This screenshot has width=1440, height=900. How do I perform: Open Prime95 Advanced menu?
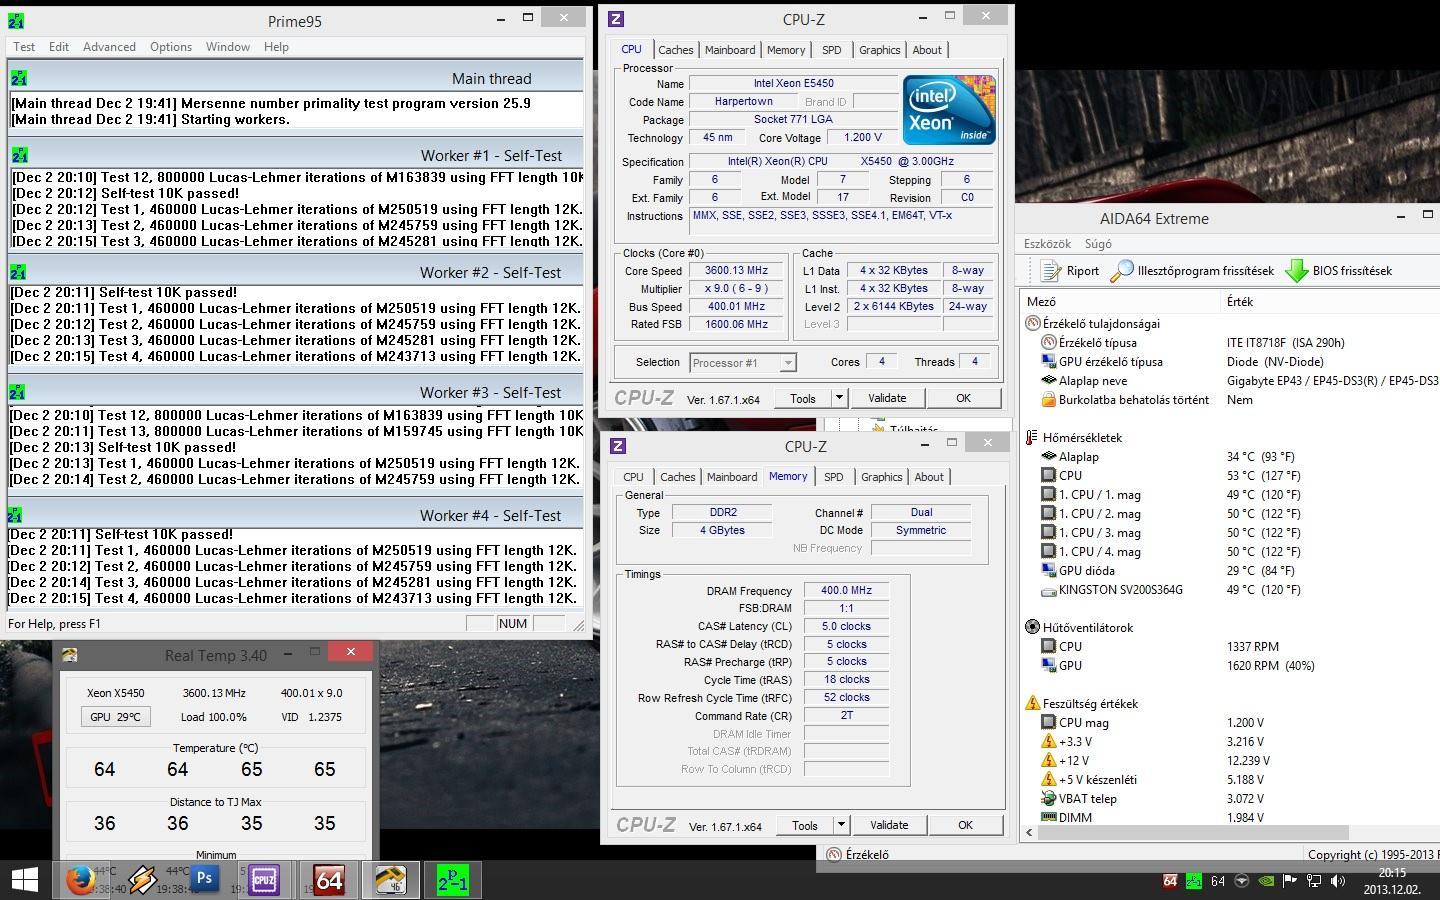[109, 47]
